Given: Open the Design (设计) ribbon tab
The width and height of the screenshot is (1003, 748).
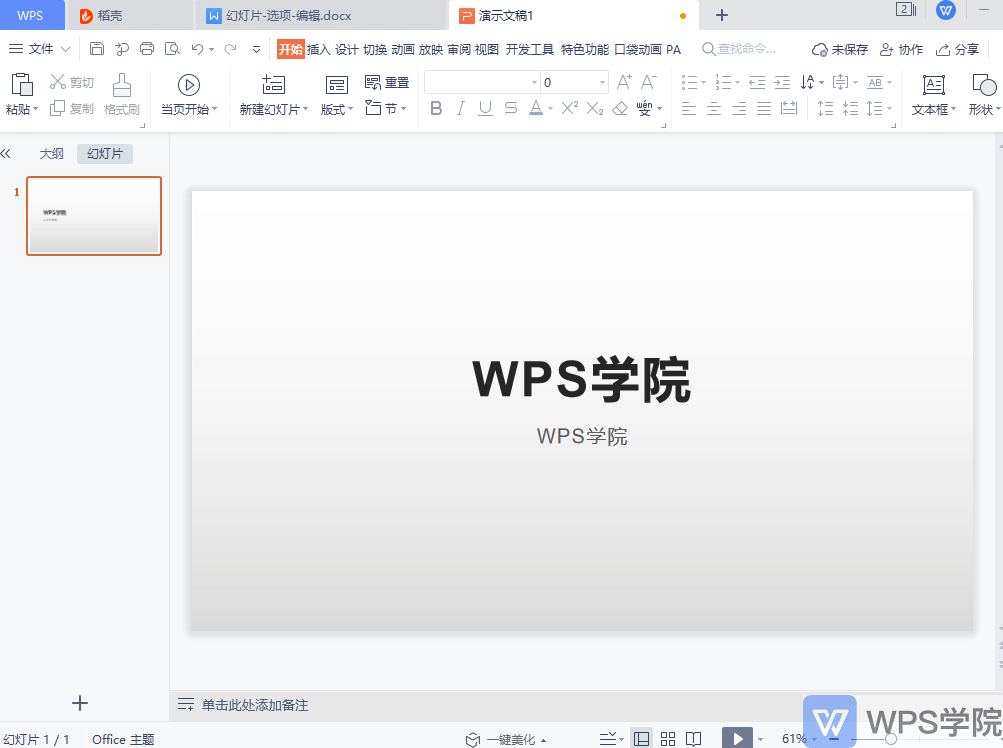Looking at the screenshot, I should coord(347,49).
